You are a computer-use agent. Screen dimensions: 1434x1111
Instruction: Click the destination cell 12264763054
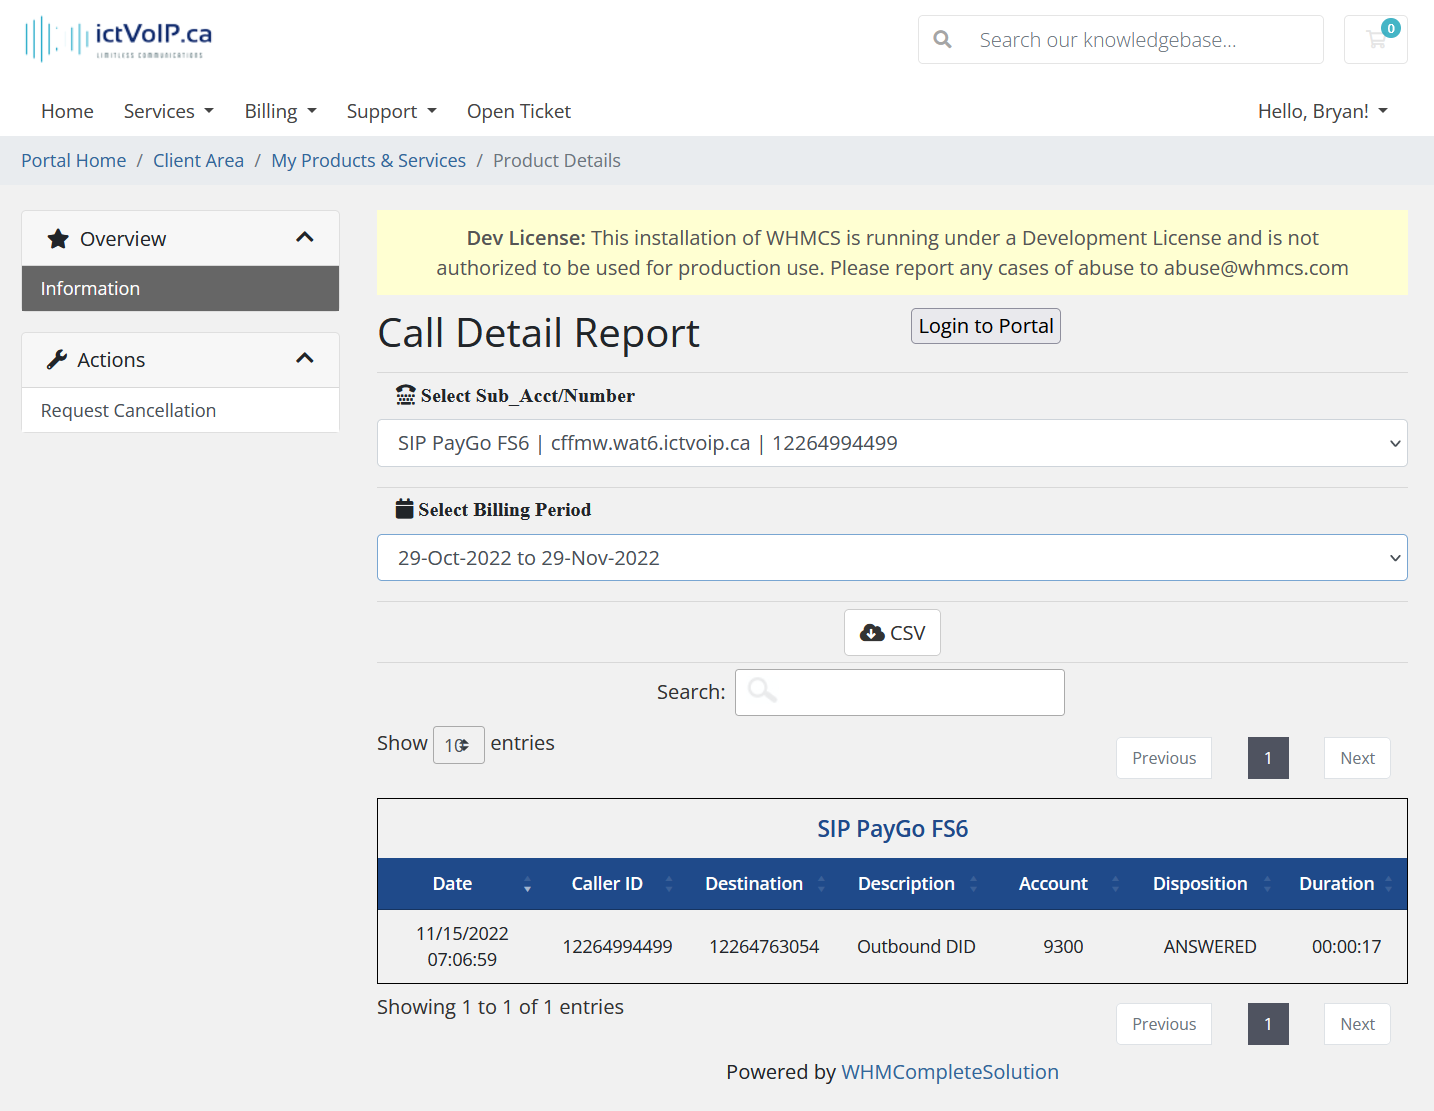[x=764, y=947]
